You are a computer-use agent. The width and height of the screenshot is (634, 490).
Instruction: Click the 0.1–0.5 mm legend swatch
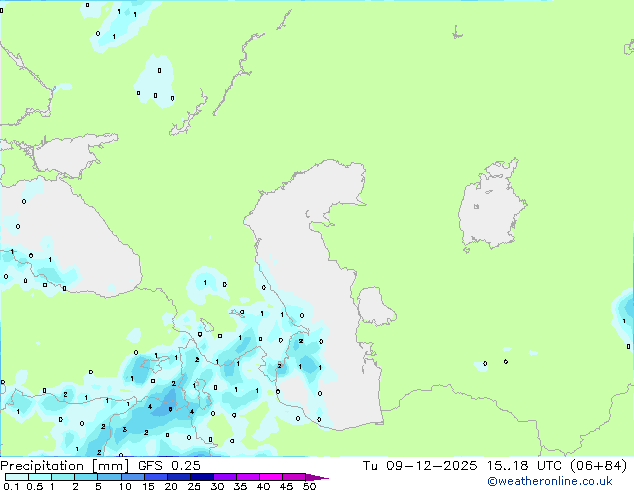pyautogui.click(x=17, y=477)
